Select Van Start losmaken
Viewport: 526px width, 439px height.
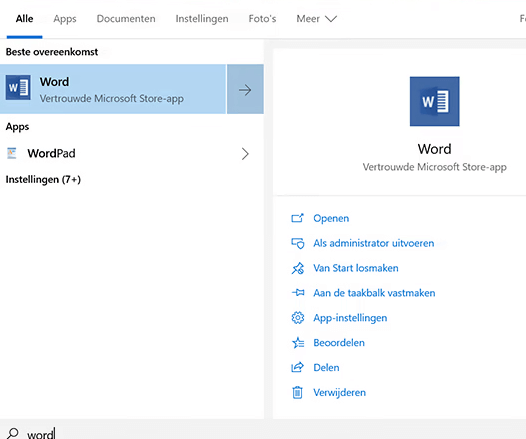click(x=356, y=268)
